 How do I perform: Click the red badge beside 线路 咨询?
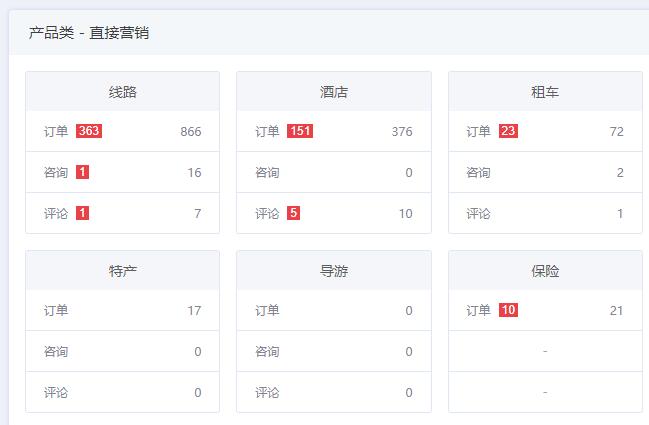coord(82,172)
